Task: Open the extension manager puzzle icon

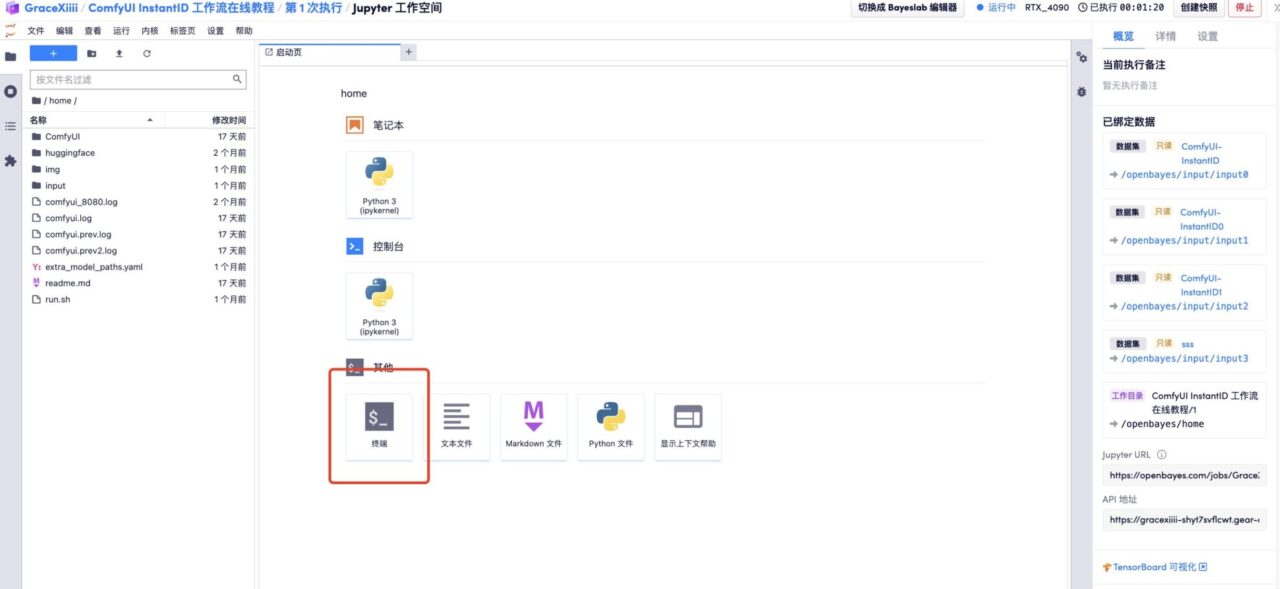Action: [x=11, y=160]
